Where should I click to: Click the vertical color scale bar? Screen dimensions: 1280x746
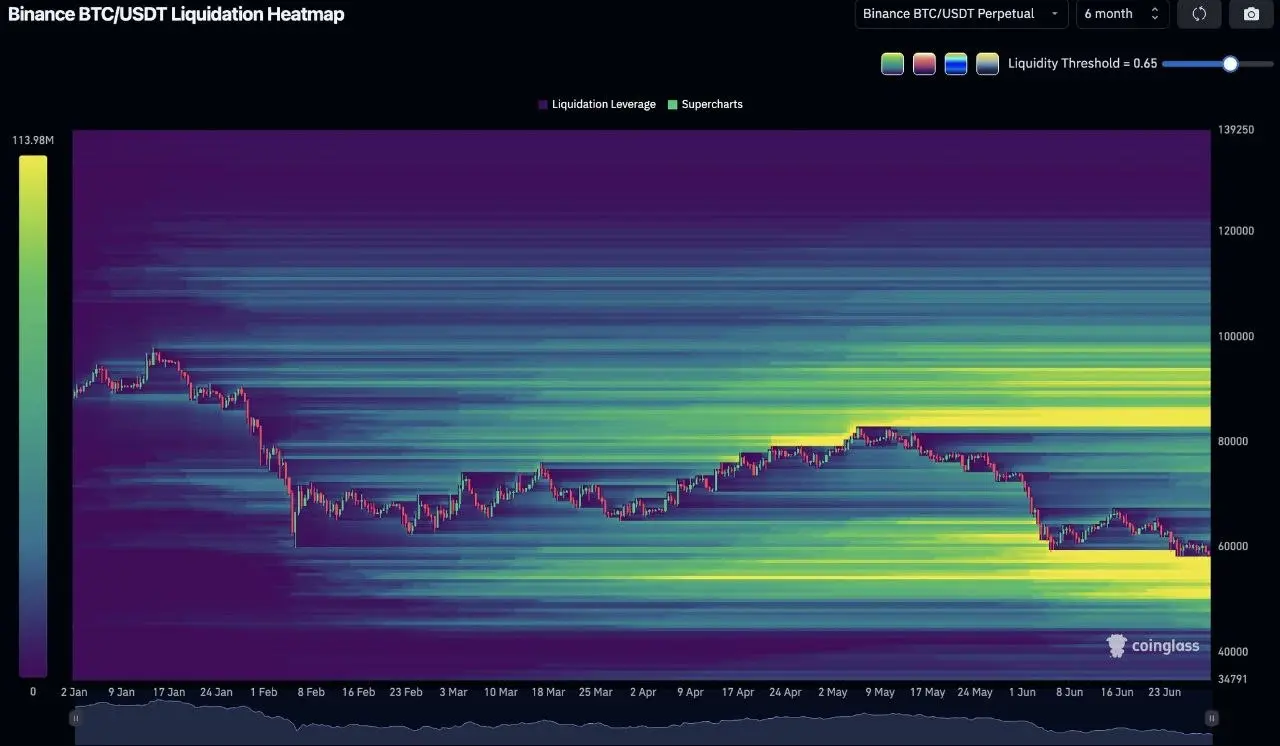[x=33, y=416]
